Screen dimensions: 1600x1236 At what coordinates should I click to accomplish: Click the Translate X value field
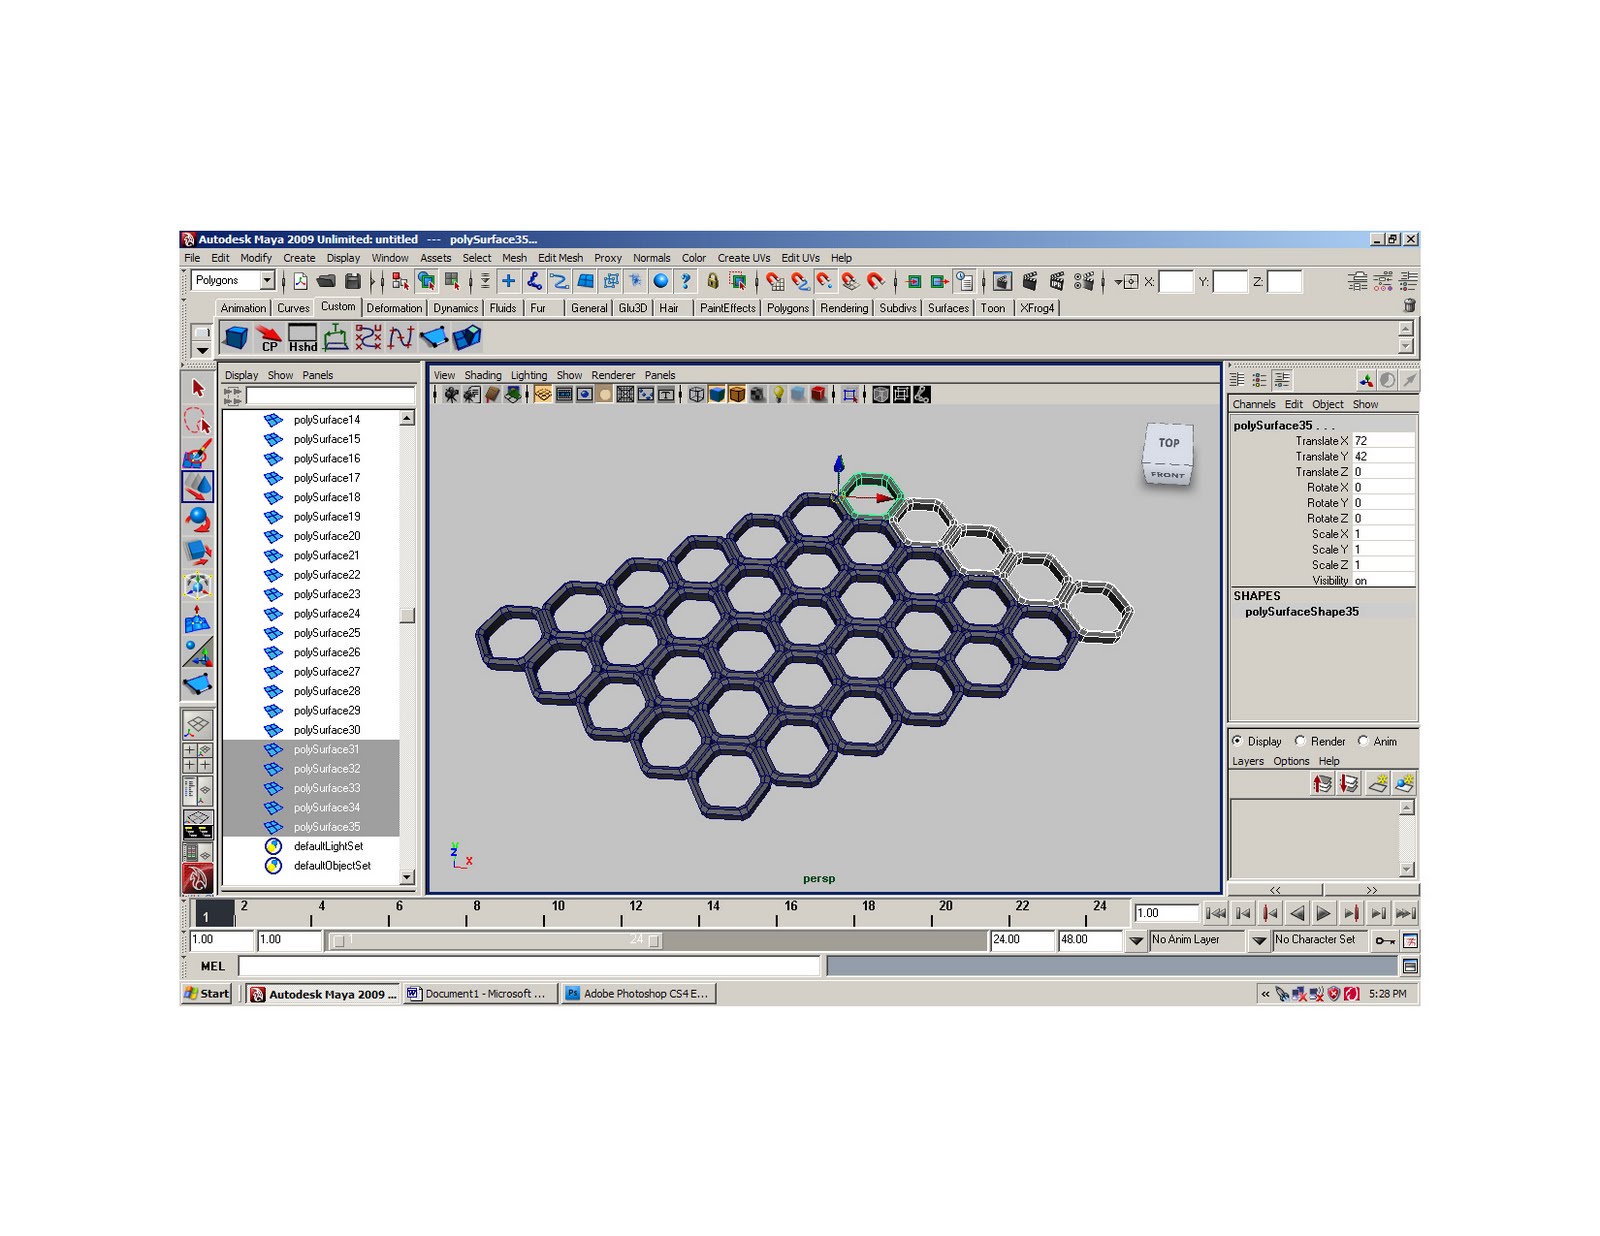tap(1384, 441)
